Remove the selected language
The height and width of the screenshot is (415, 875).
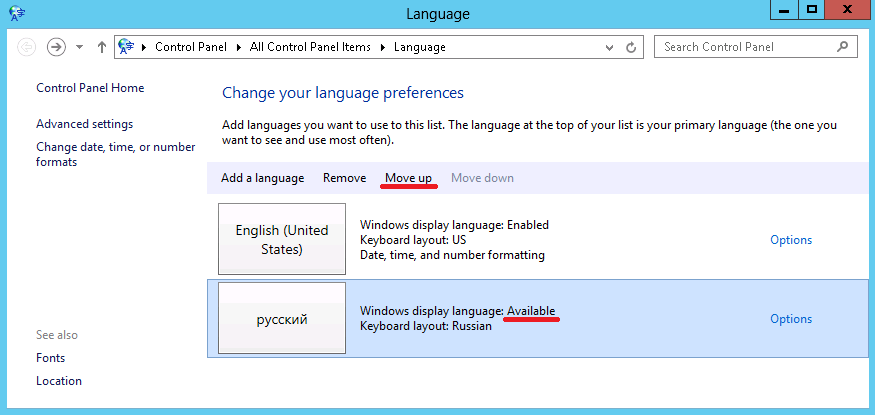(x=344, y=178)
